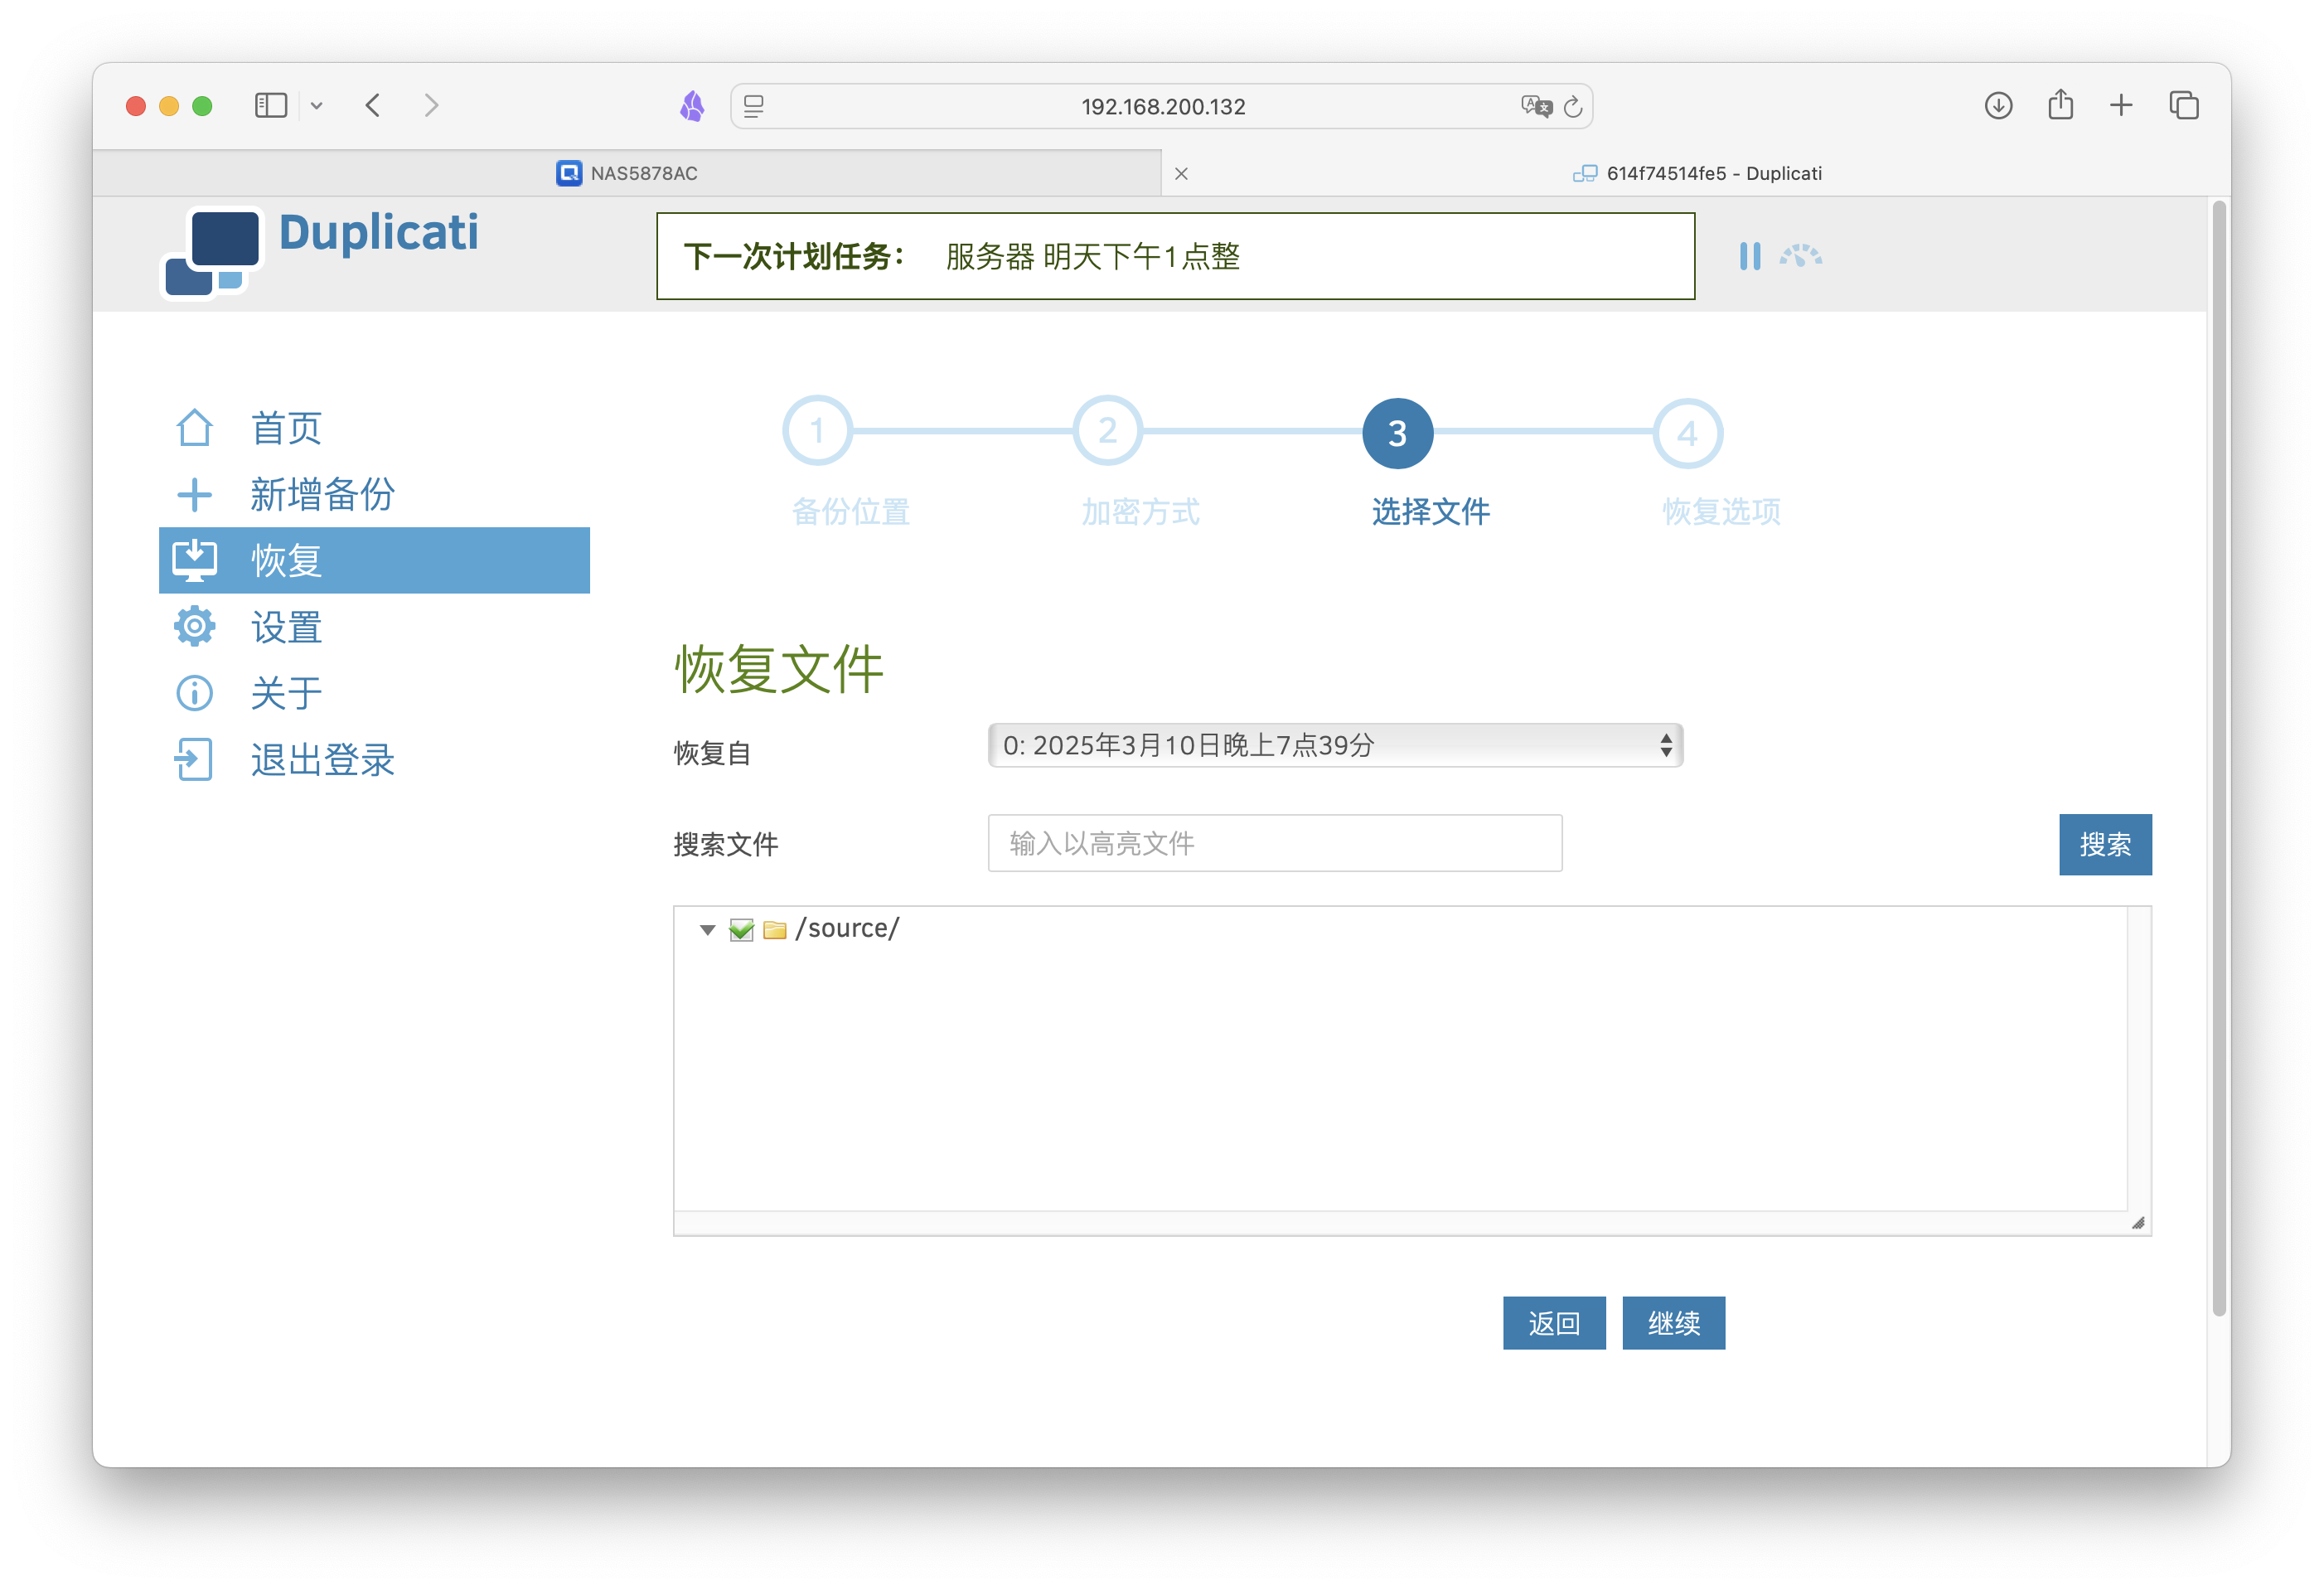Image resolution: width=2324 pixels, height=1590 pixels.
Task: Click the 下一次计划任务 status banner
Action: click(x=1175, y=256)
